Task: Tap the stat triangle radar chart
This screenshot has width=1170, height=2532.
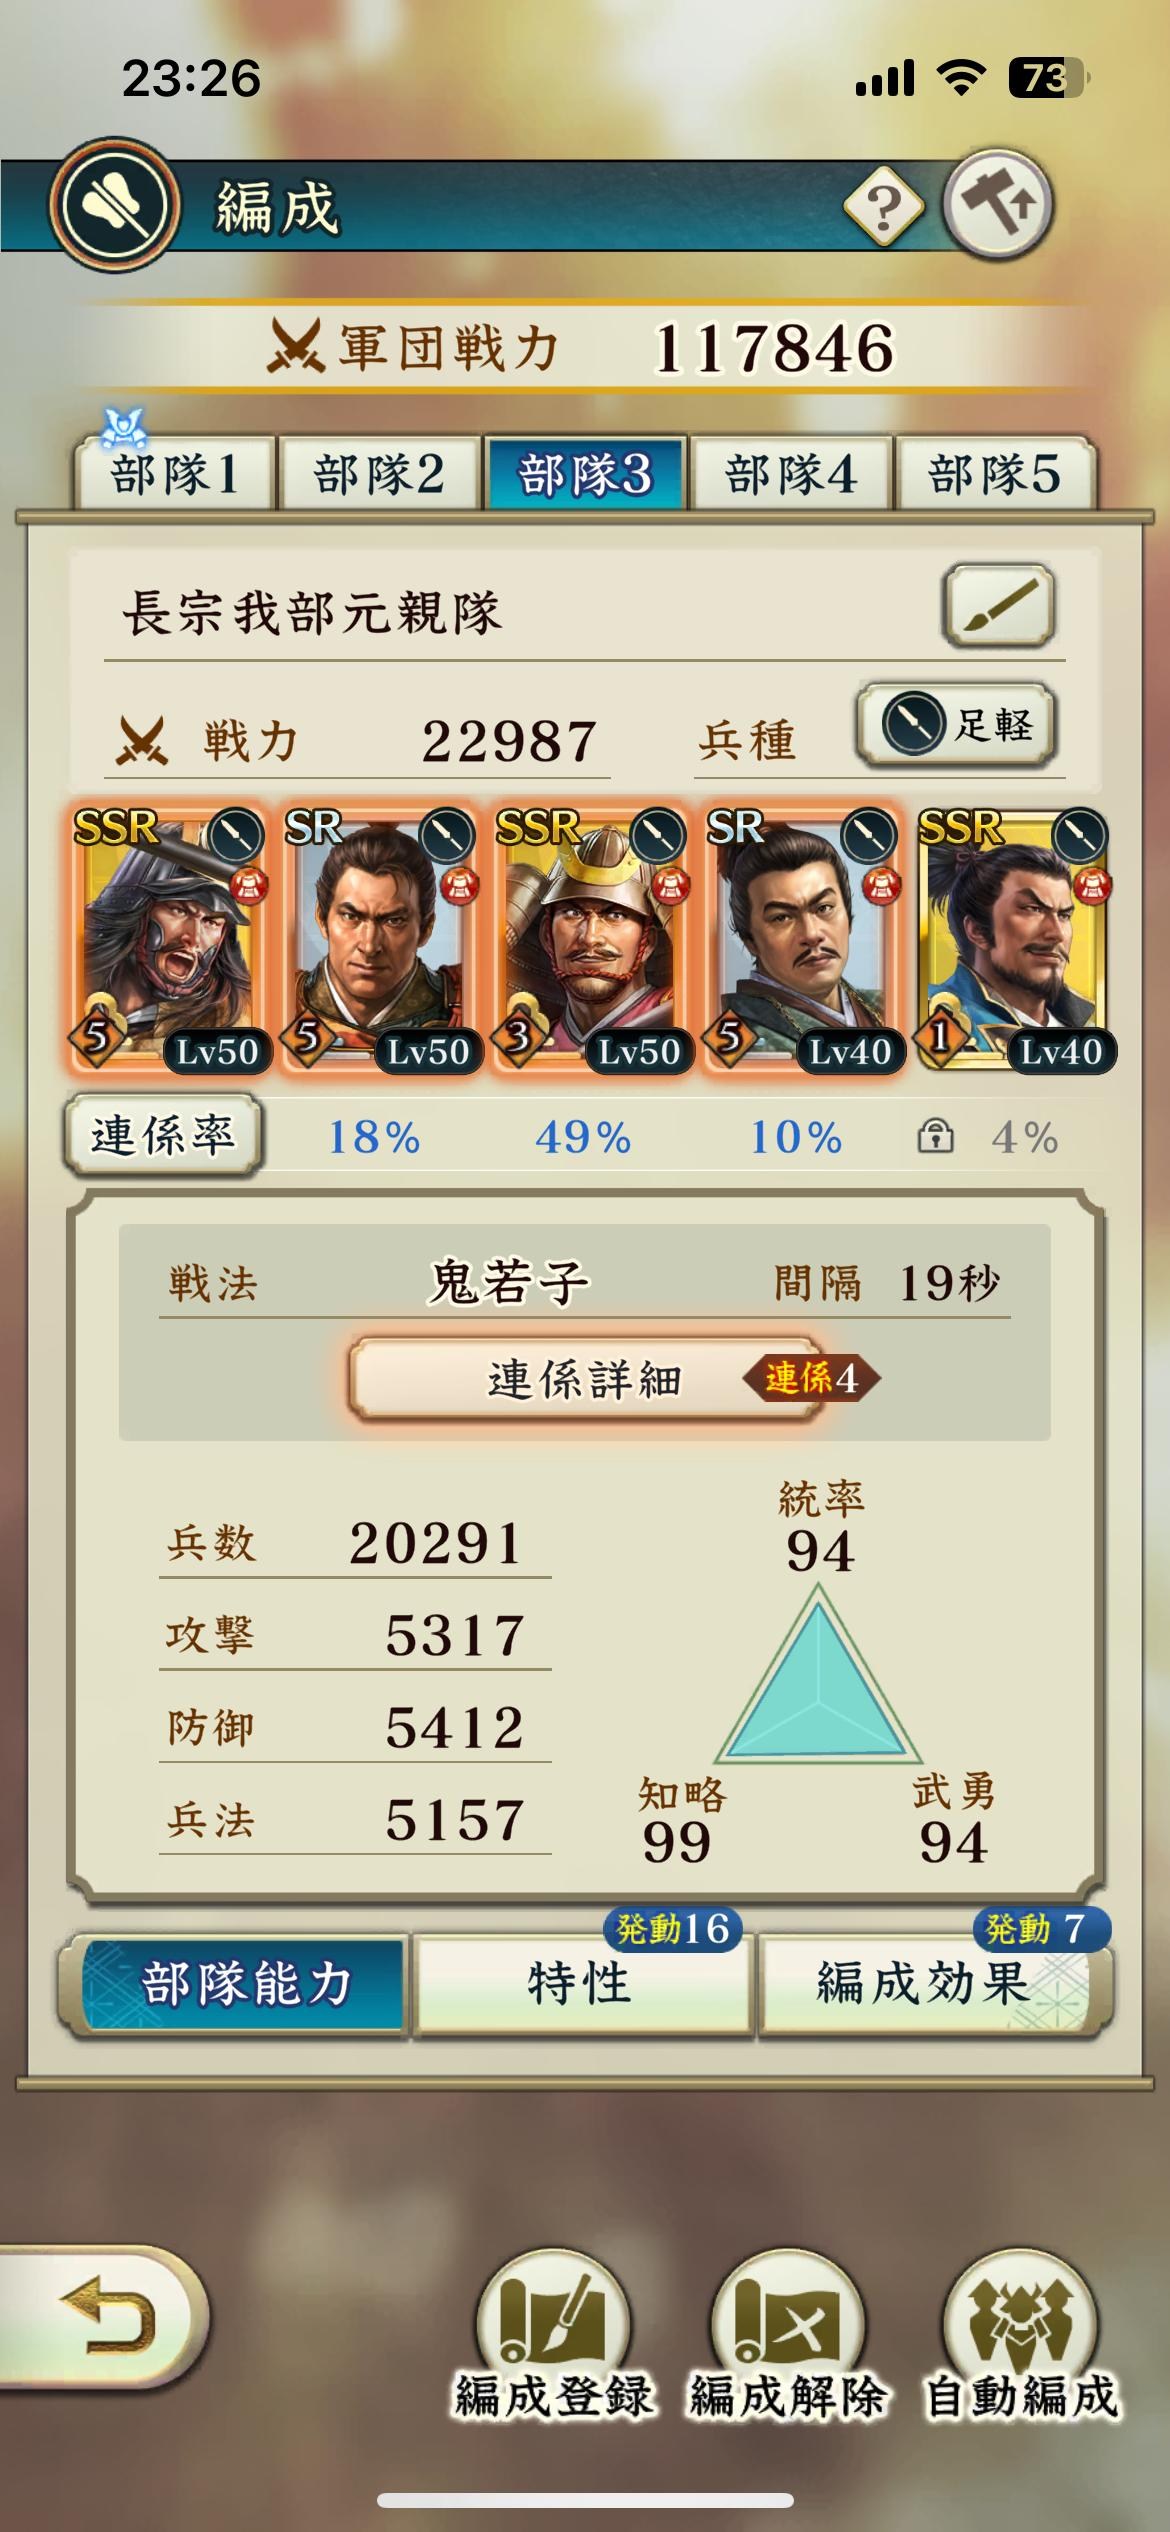Action: click(817, 1682)
